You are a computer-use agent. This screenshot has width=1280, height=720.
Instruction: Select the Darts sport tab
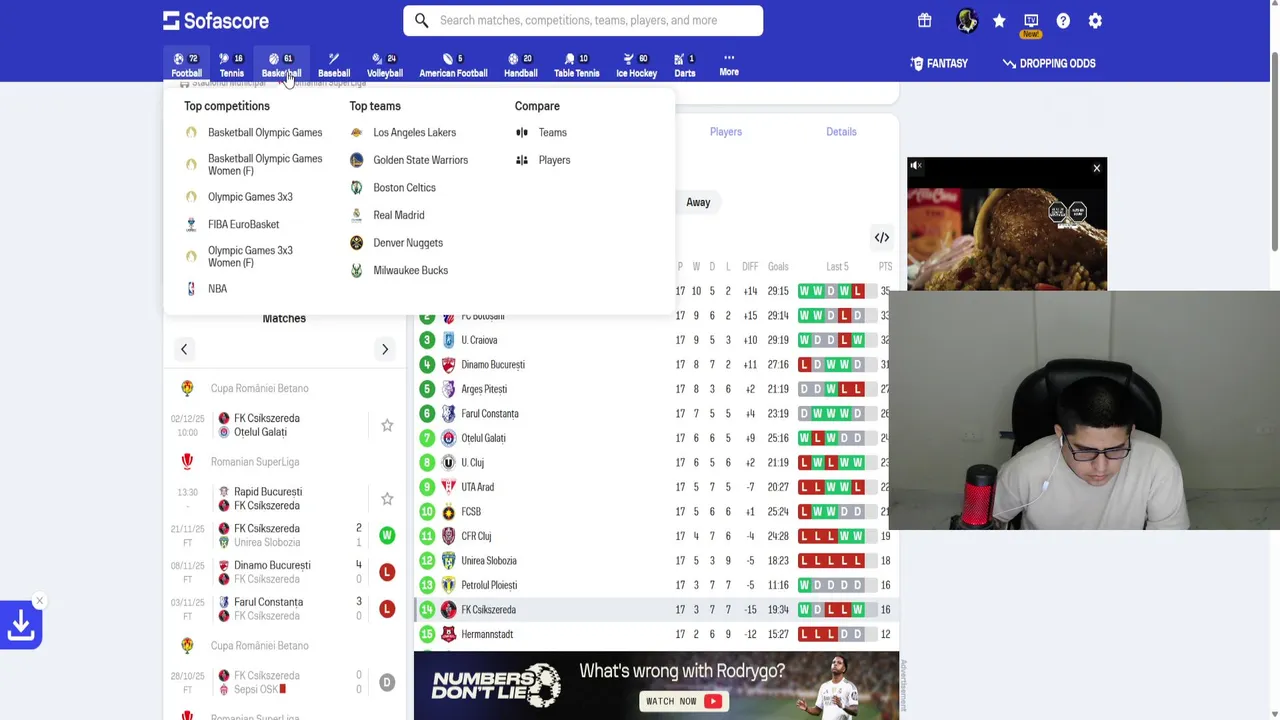point(685,65)
